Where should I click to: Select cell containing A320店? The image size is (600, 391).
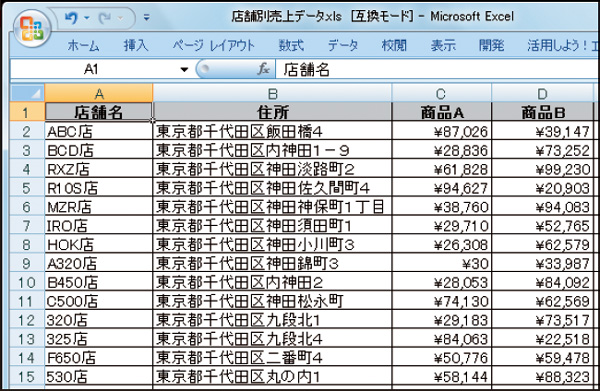99,263
